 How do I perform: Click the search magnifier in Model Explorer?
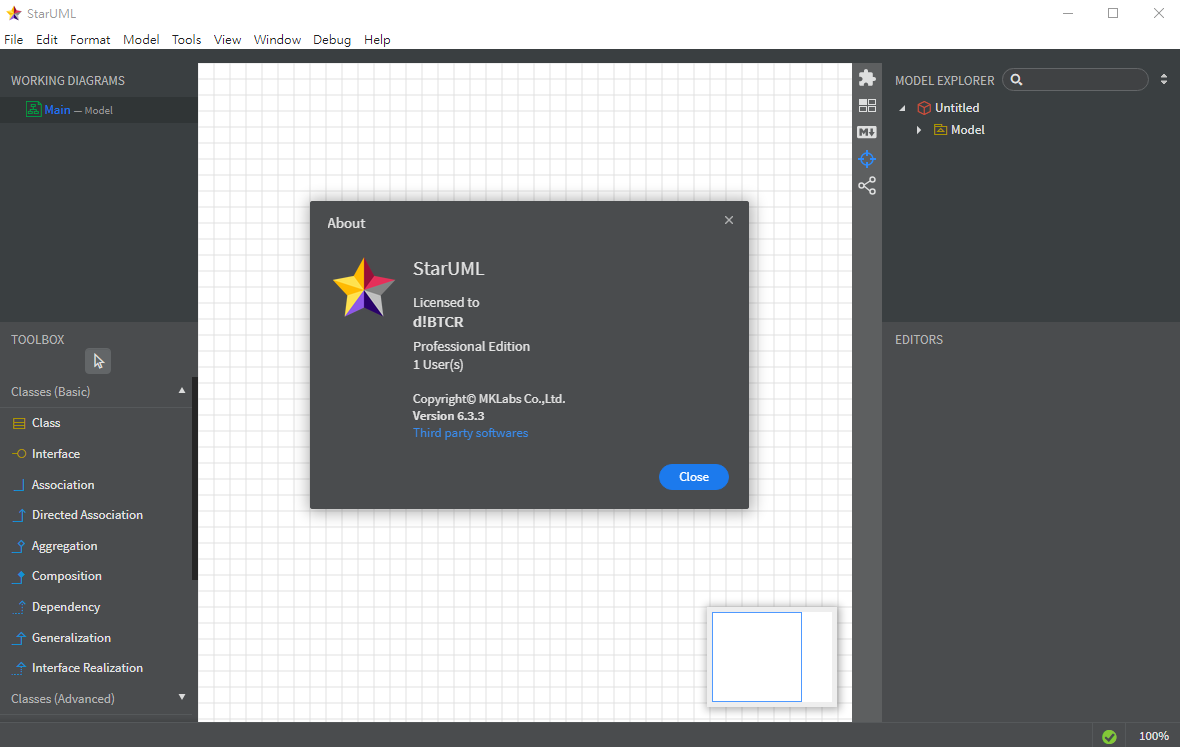pyautogui.click(x=1017, y=80)
